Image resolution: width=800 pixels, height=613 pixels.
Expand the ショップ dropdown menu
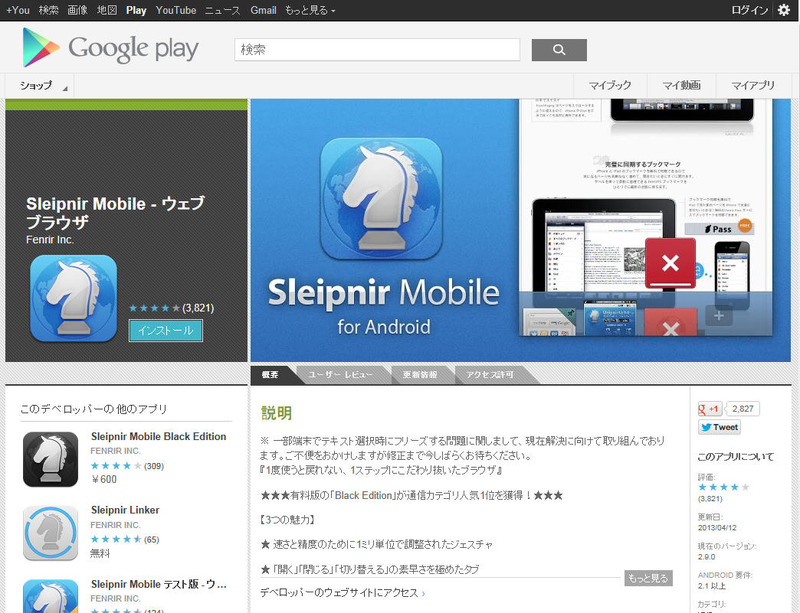tap(40, 86)
